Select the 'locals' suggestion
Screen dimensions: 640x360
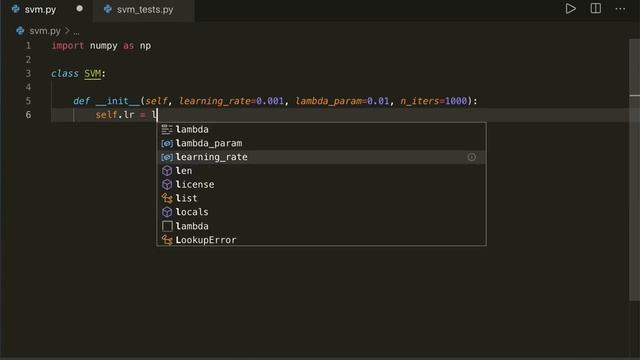(x=321, y=212)
